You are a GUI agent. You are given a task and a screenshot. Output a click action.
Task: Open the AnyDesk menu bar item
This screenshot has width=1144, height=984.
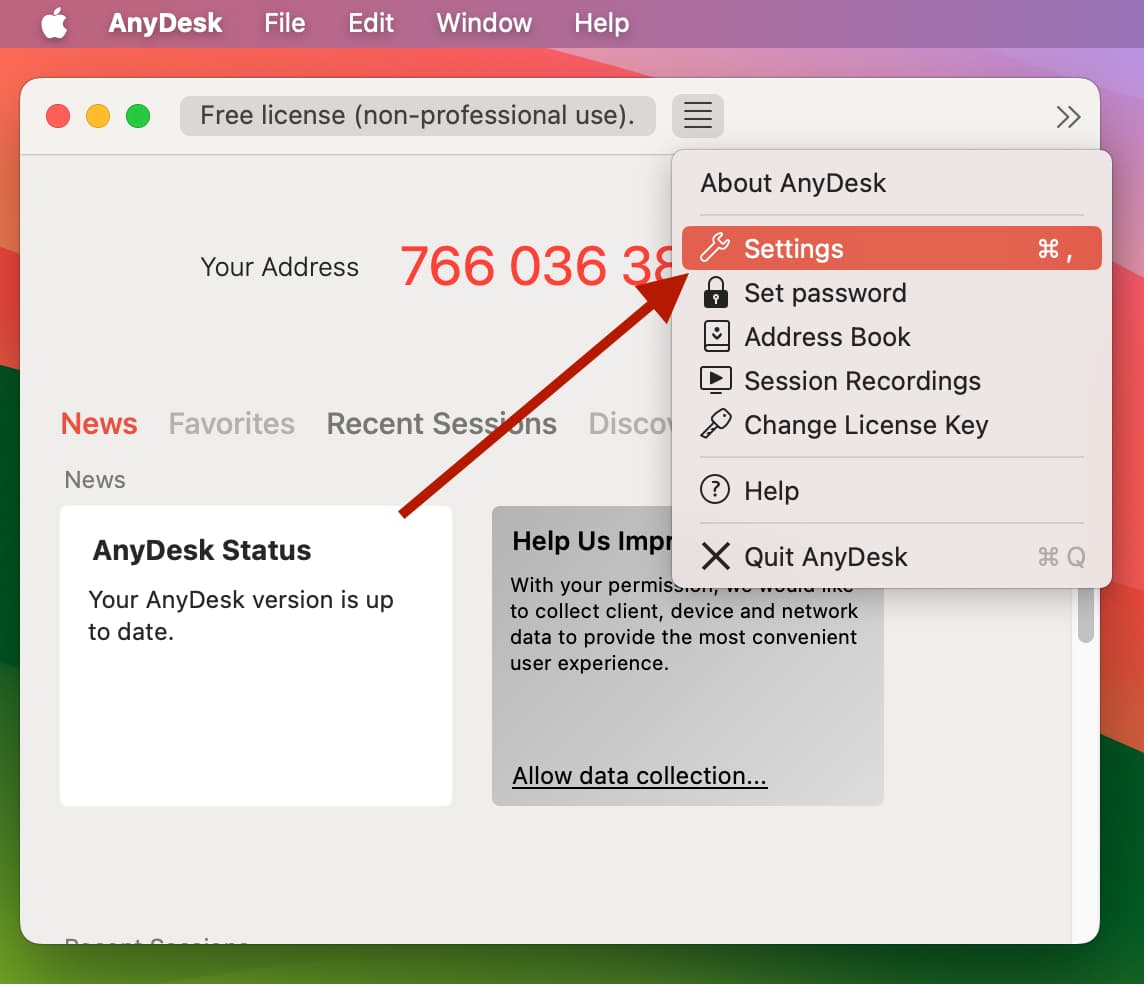click(165, 23)
